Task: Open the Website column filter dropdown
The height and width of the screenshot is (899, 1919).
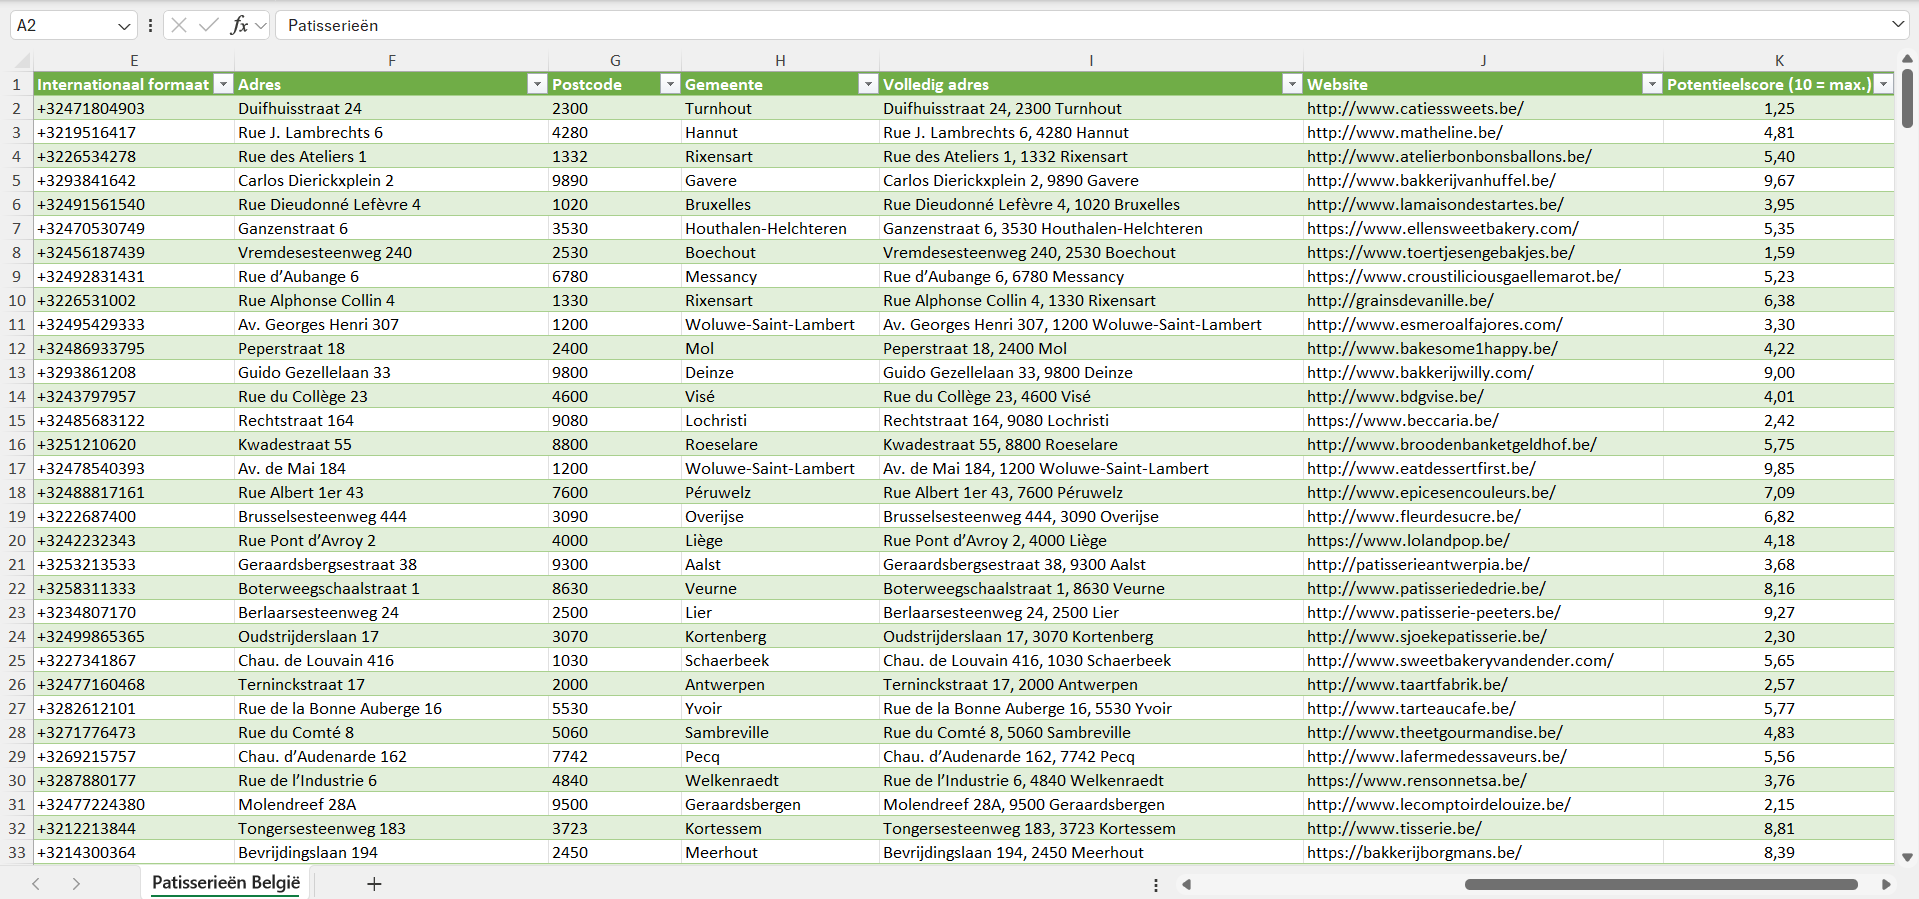Action: [x=1652, y=85]
